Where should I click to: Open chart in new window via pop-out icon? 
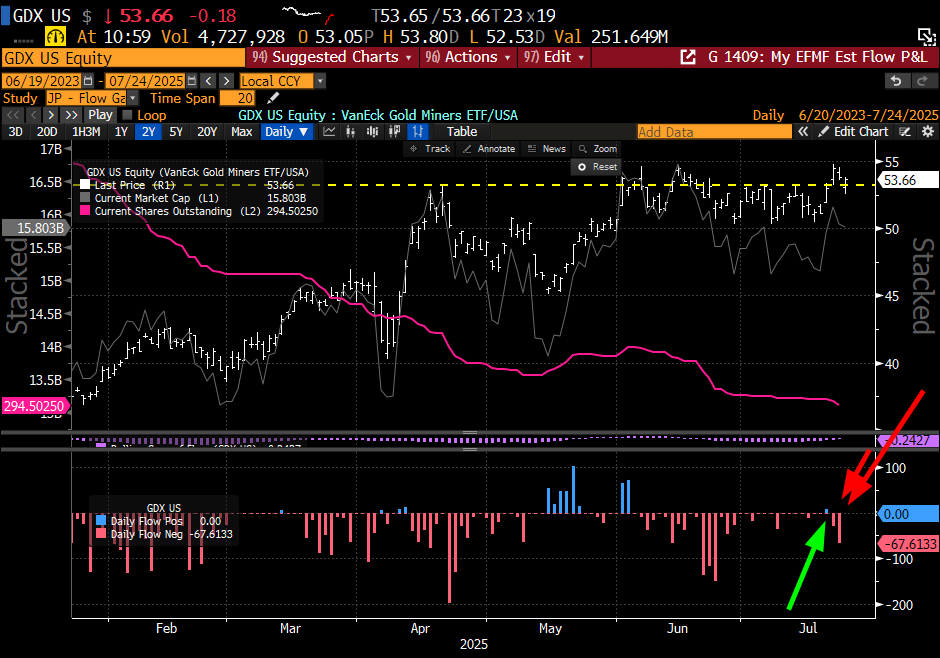pos(688,58)
